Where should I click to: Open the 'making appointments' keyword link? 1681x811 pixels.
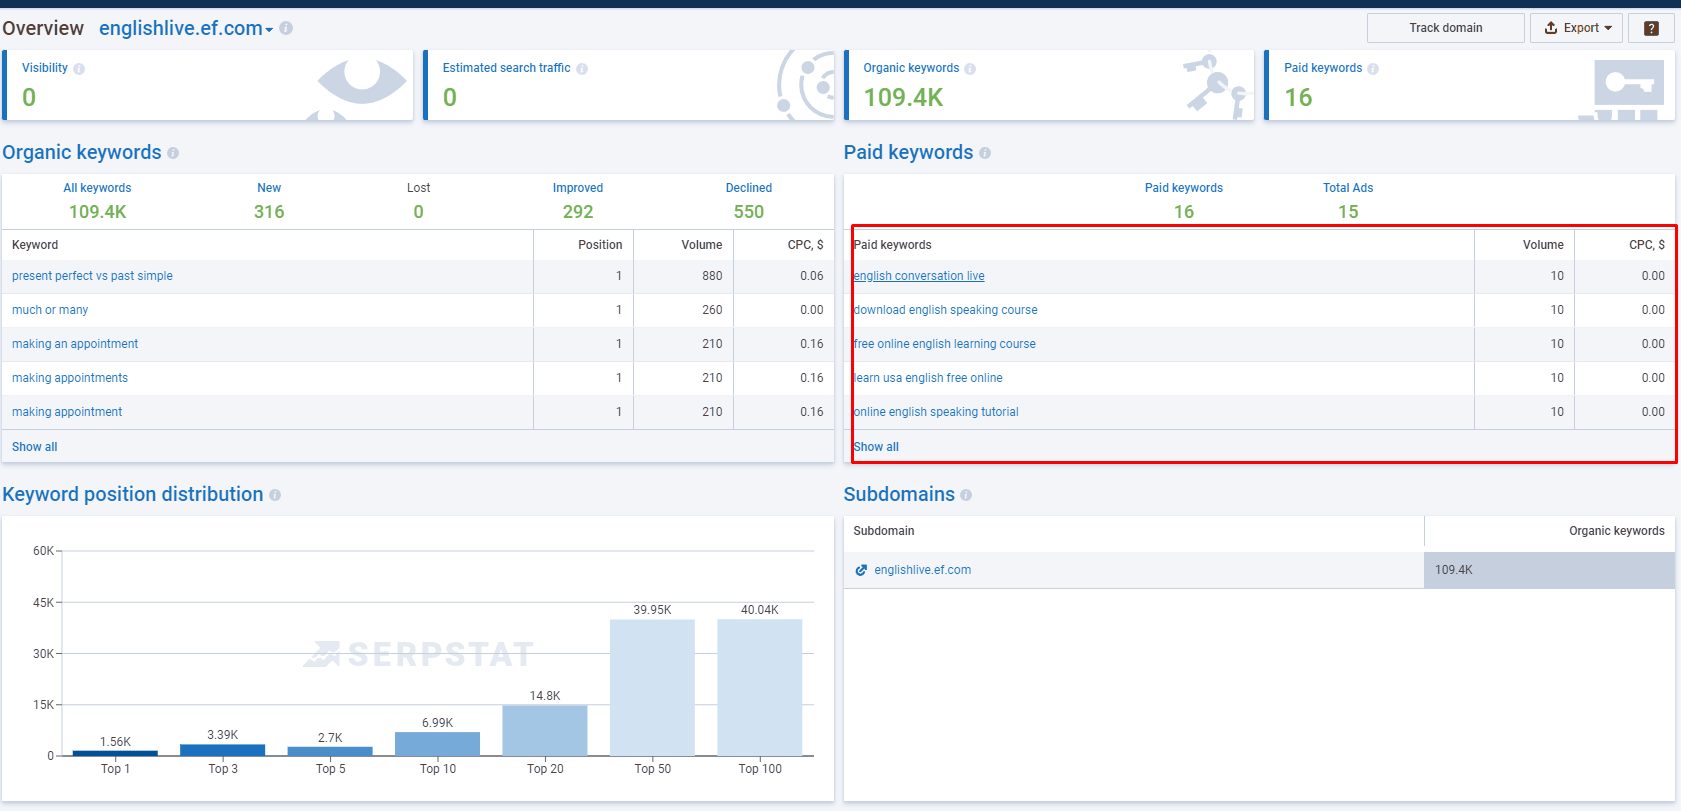point(70,378)
